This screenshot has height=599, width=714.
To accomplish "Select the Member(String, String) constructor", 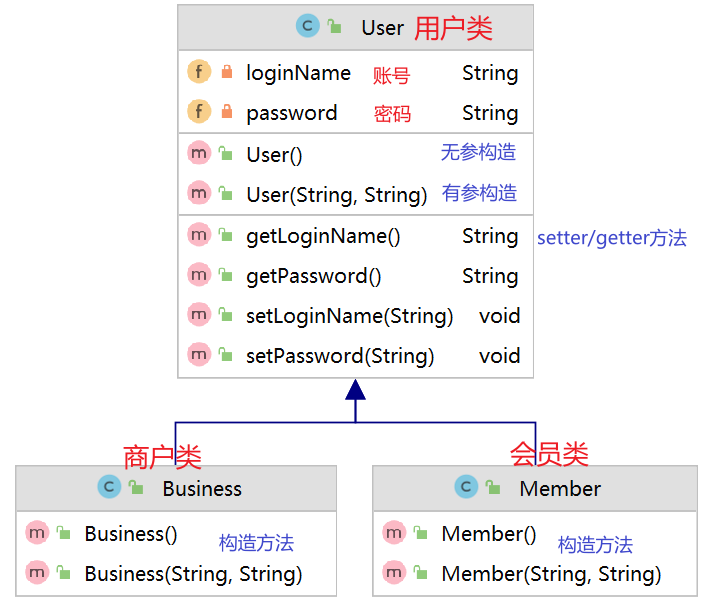I will [551, 574].
